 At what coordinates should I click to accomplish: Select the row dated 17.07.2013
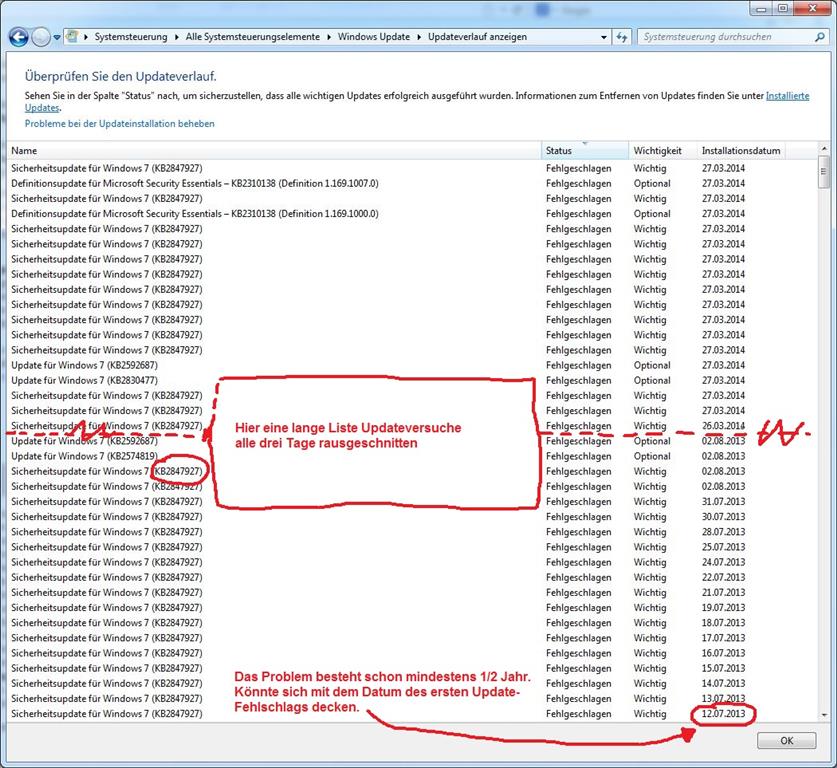(x=411, y=638)
